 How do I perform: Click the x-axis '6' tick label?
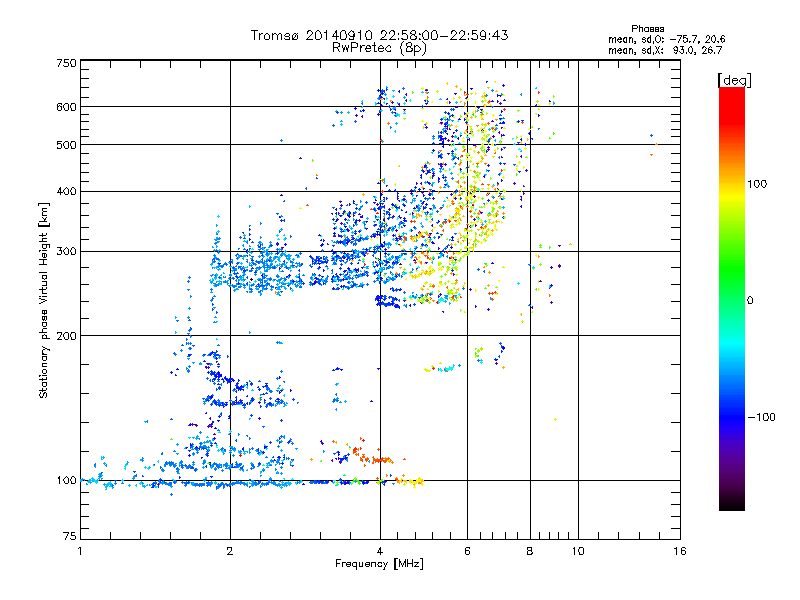click(x=467, y=551)
